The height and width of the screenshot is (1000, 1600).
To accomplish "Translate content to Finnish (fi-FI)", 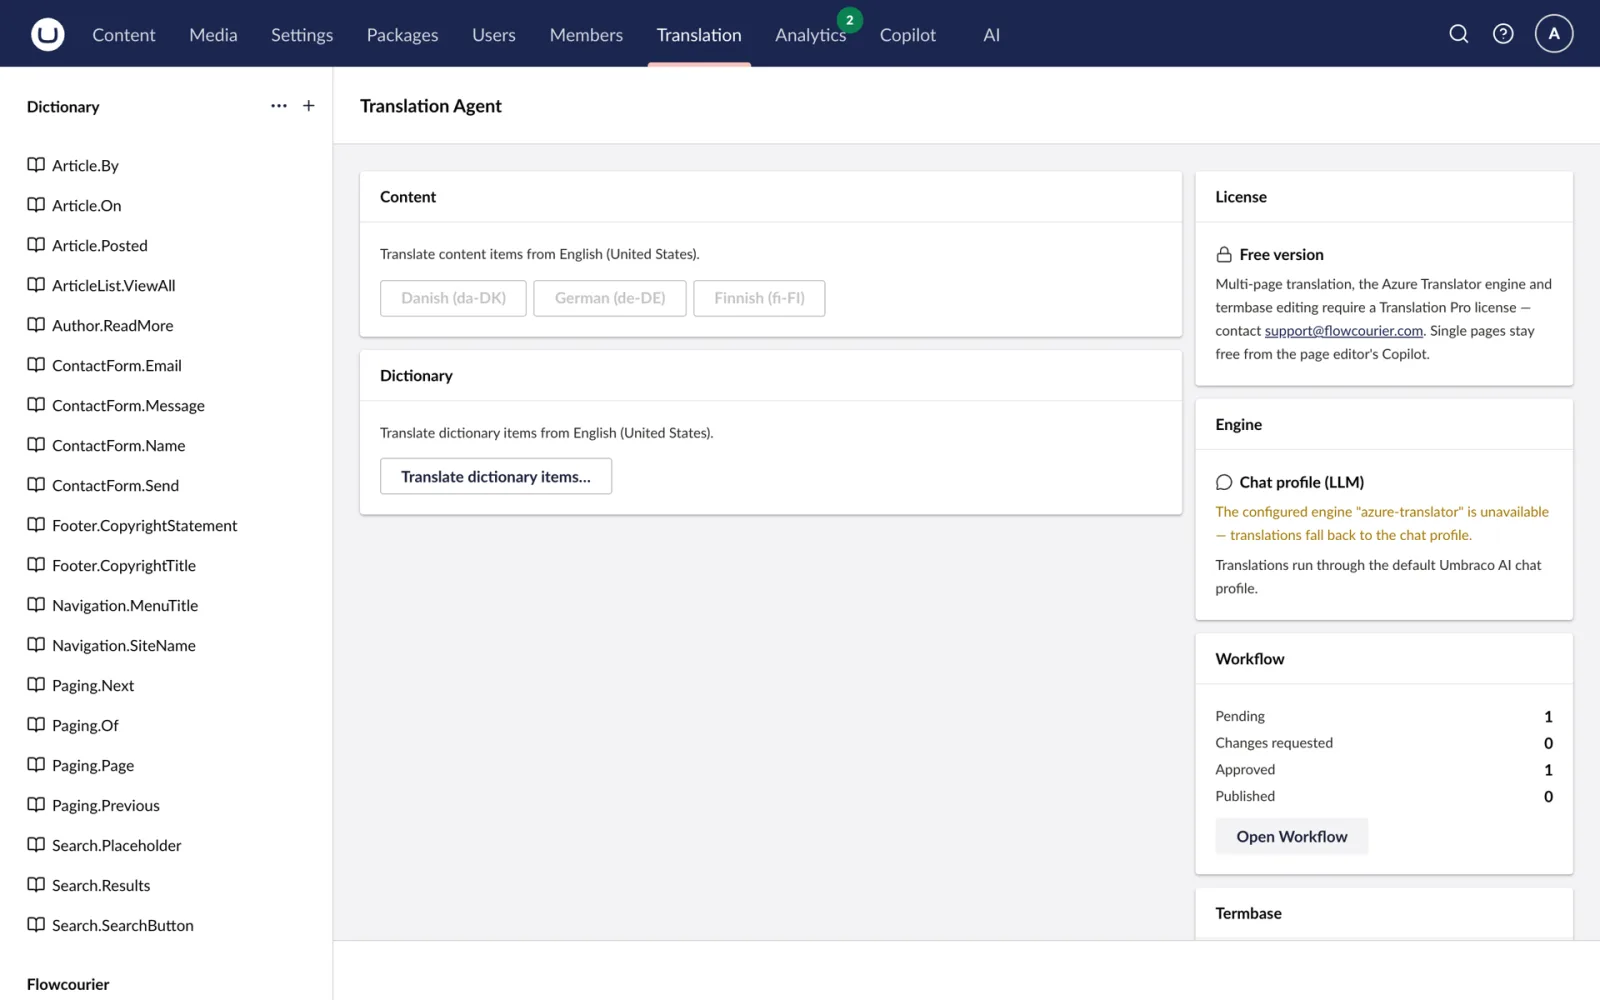I will (x=759, y=298).
